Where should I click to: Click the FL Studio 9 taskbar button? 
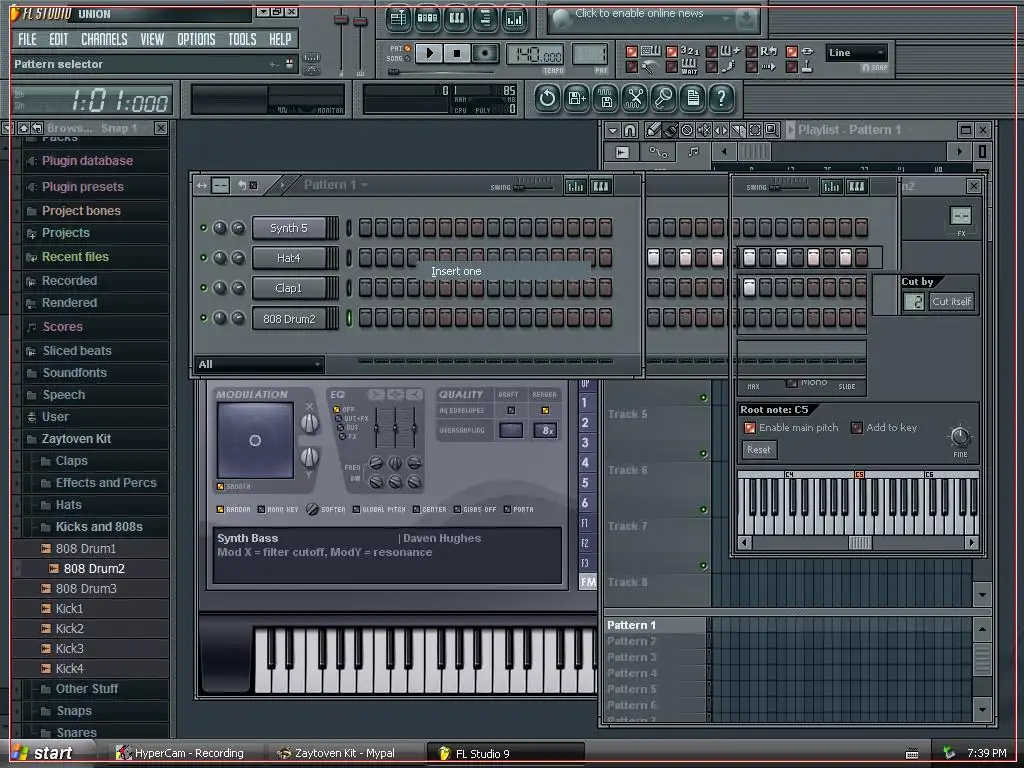tap(505, 753)
